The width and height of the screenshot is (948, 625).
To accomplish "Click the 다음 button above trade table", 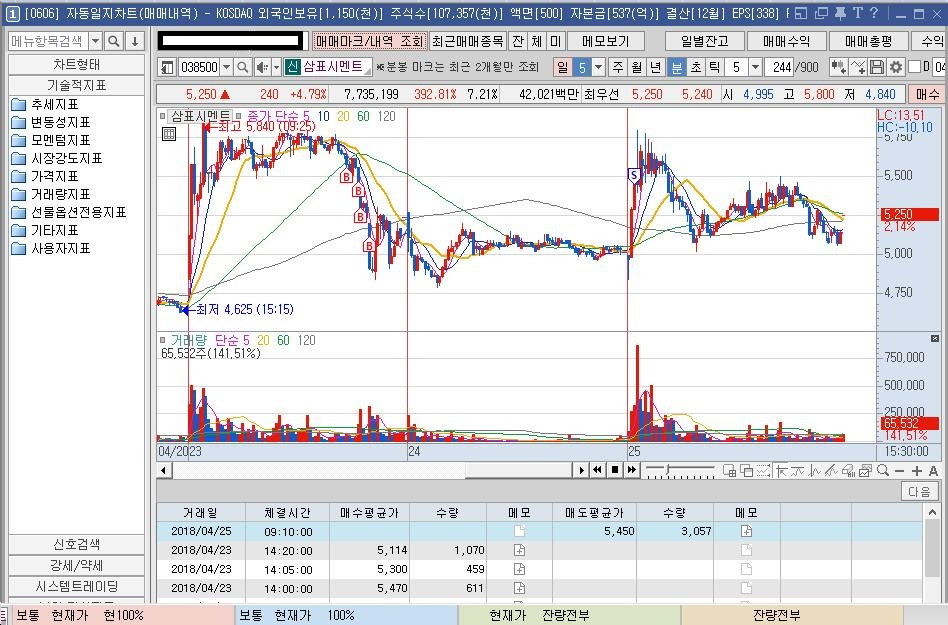I will coord(919,491).
